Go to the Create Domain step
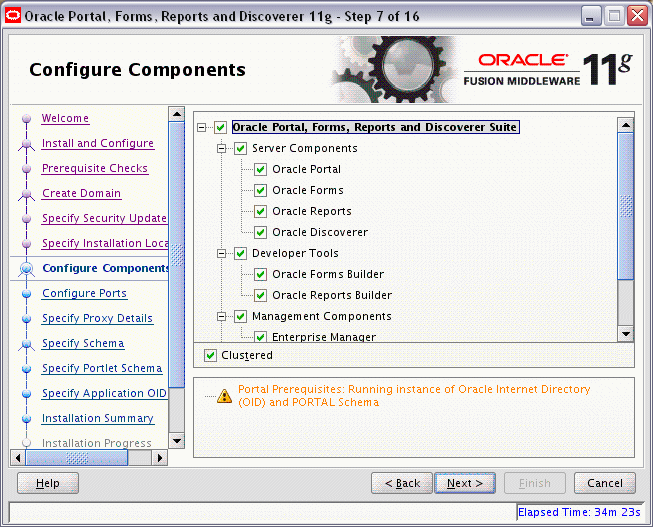 (x=82, y=193)
